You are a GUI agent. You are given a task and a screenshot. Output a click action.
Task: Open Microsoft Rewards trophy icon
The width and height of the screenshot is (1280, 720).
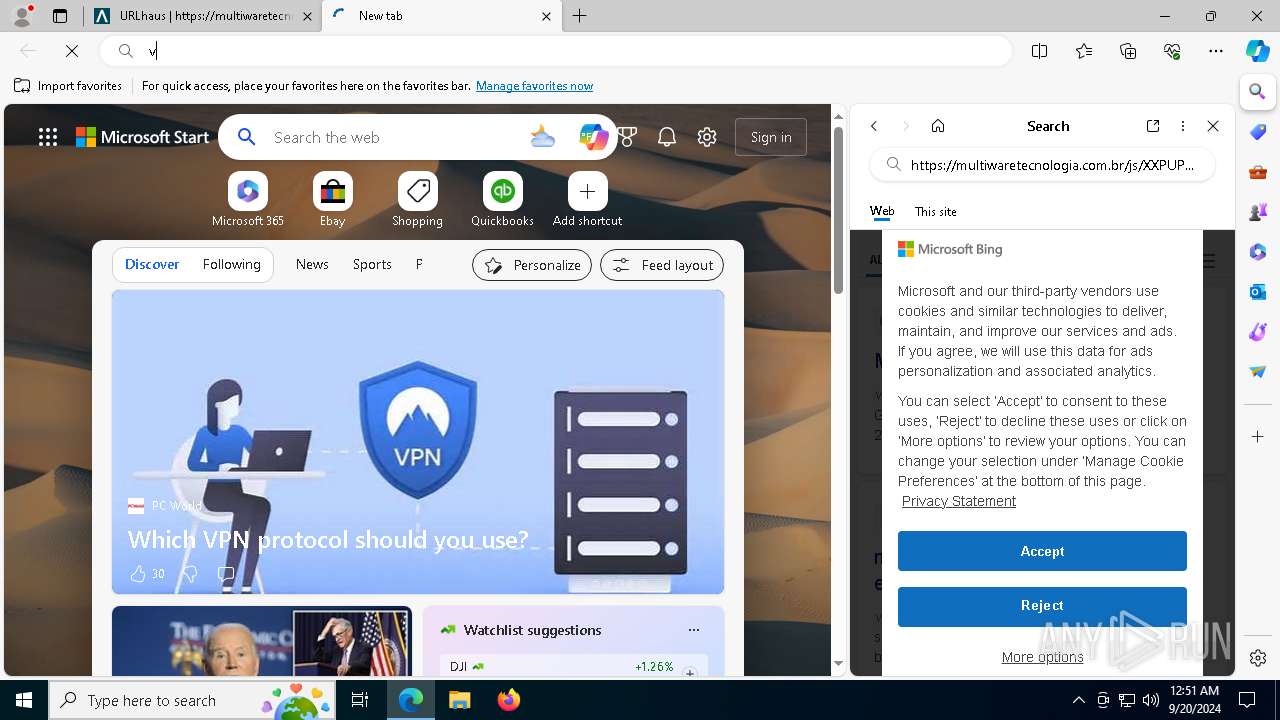[627, 137]
